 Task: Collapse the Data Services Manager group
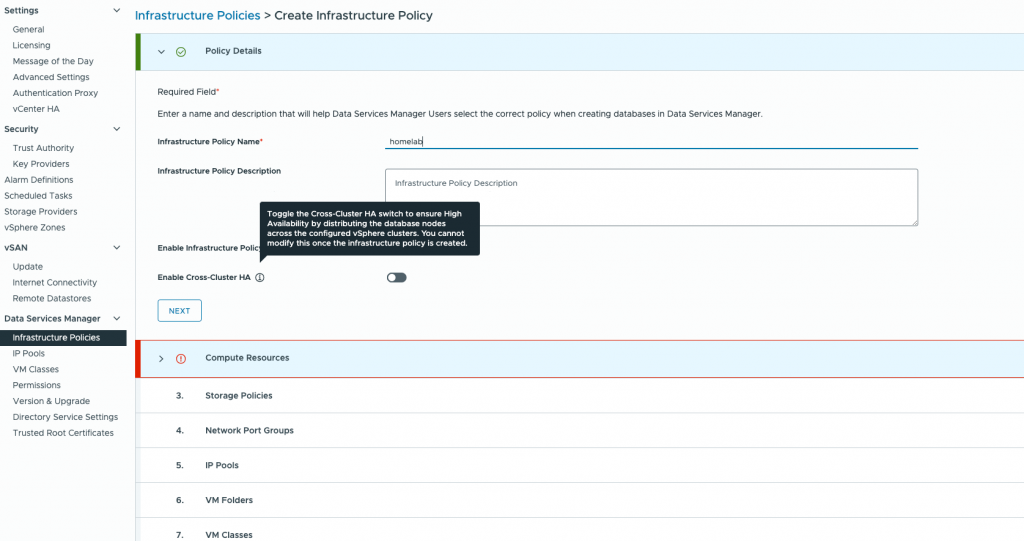click(x=117, y=319)
